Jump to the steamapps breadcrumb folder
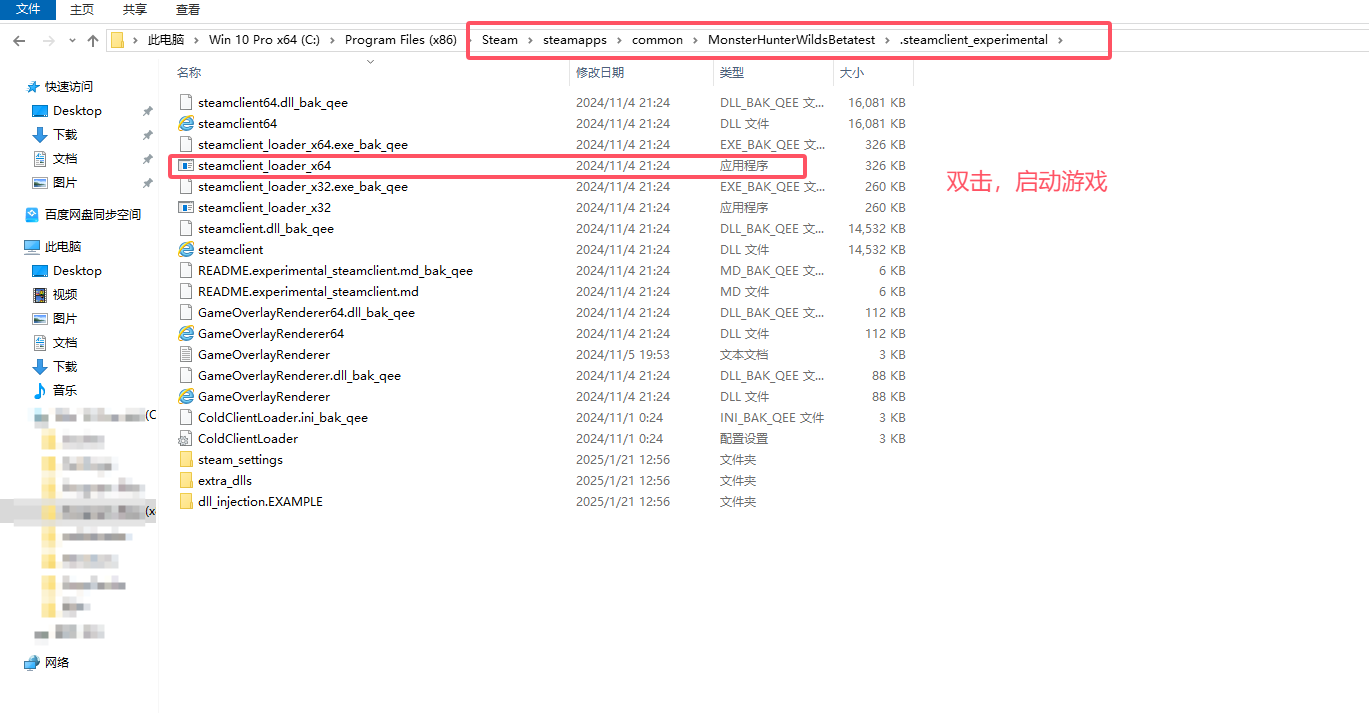1369x713 pixels. tap(575, 40)
